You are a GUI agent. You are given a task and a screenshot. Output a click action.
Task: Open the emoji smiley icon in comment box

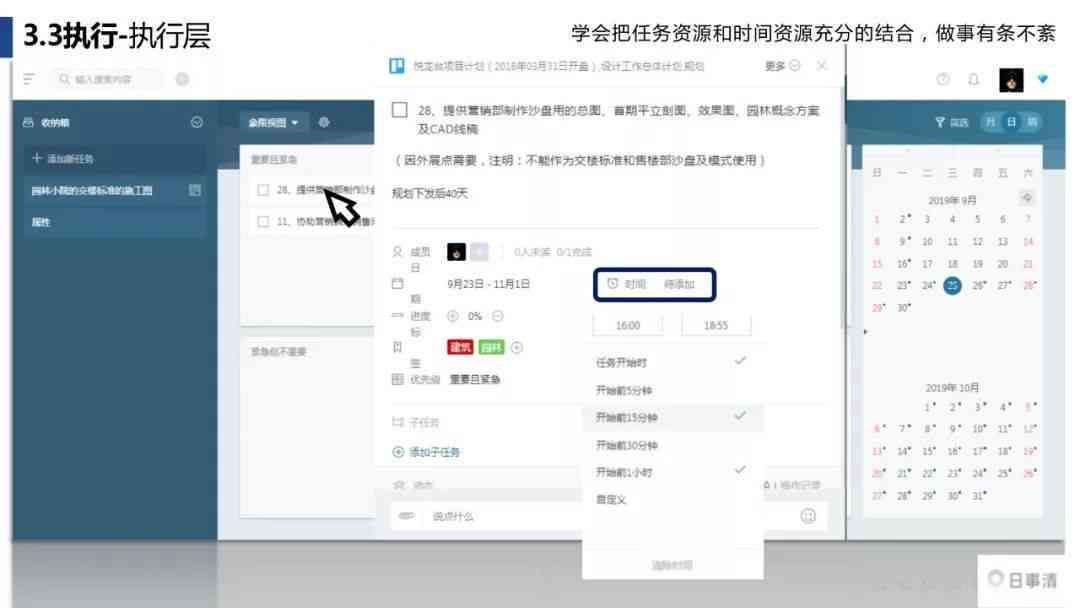(x=808, y=516)
